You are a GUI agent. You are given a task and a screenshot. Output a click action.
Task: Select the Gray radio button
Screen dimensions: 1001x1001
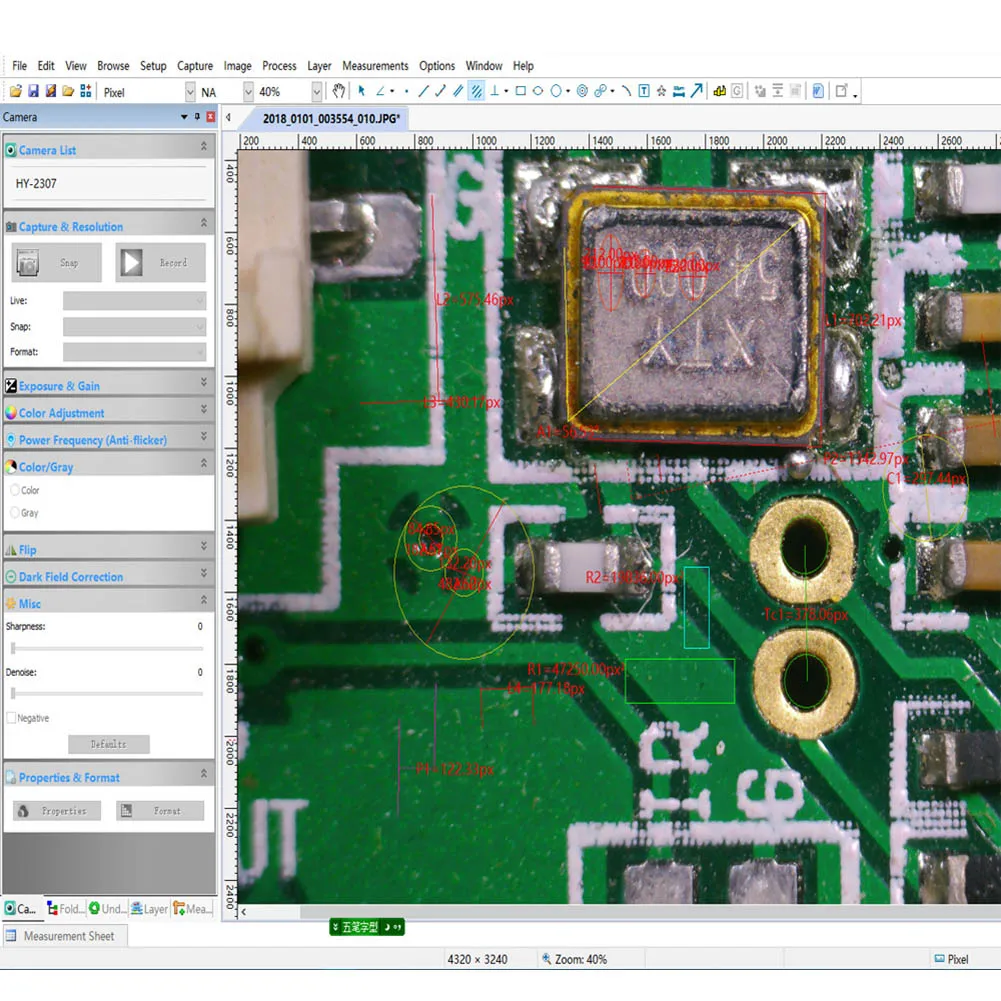(15, 513)
